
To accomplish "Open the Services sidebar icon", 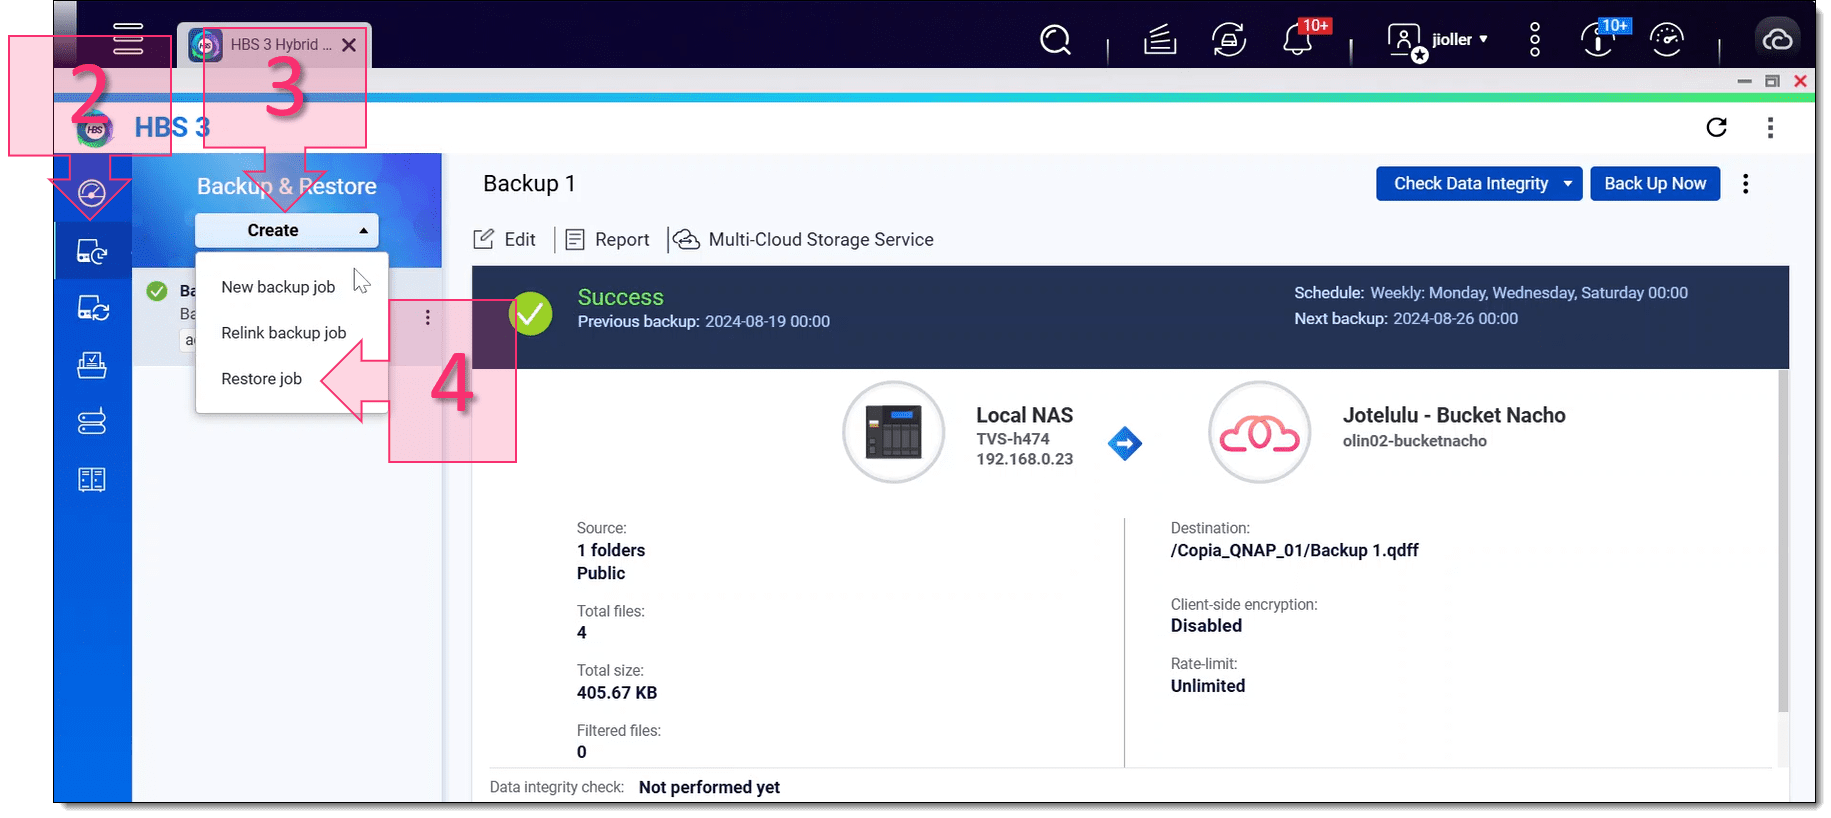I will (92, 480).
